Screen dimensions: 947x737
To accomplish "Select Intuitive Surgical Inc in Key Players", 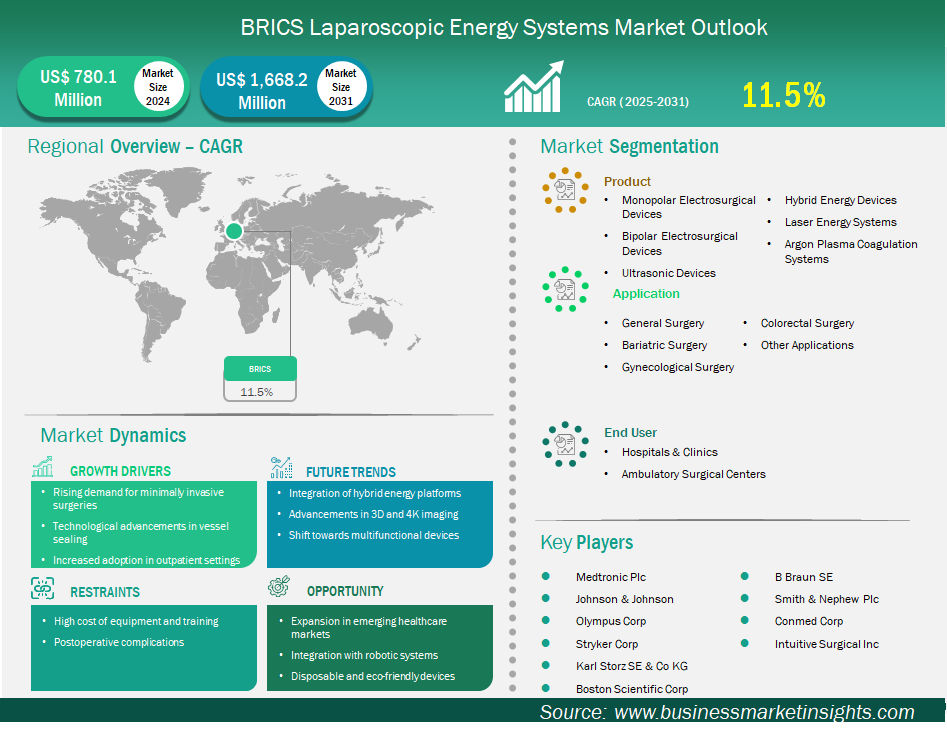I will [x=826, y=644].
